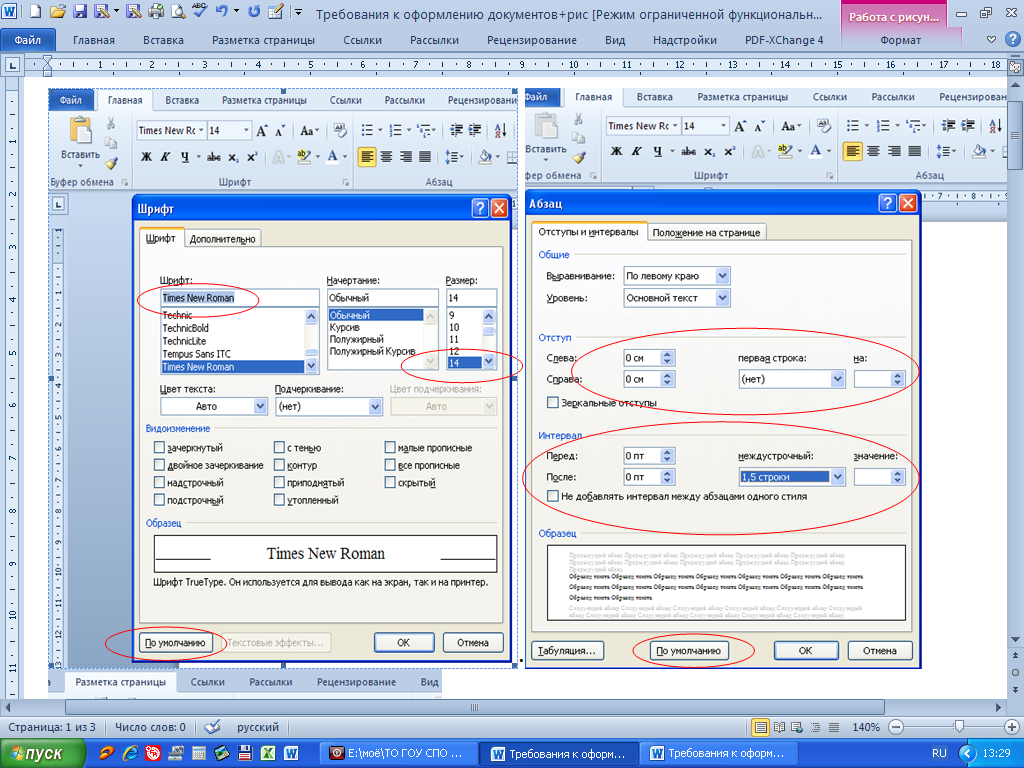Open the Подчеркивание dropdown in the Шрифт dialog
The width and height of the screenshot is (1024, 768).
tap(375, 406)
